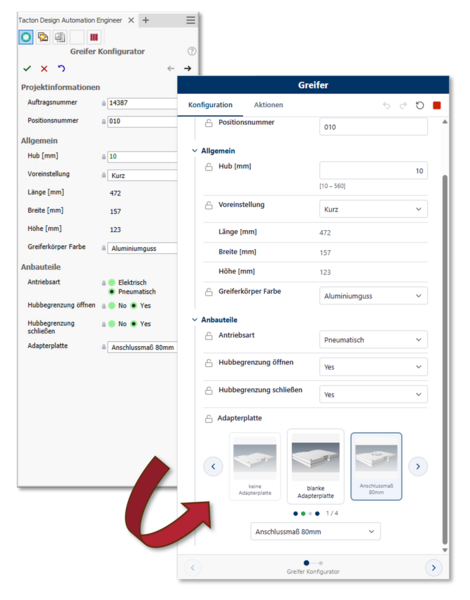
Task: Toggle lock icon next to Greiferkörper Farbe in Greifer
Action: point(209,292)
